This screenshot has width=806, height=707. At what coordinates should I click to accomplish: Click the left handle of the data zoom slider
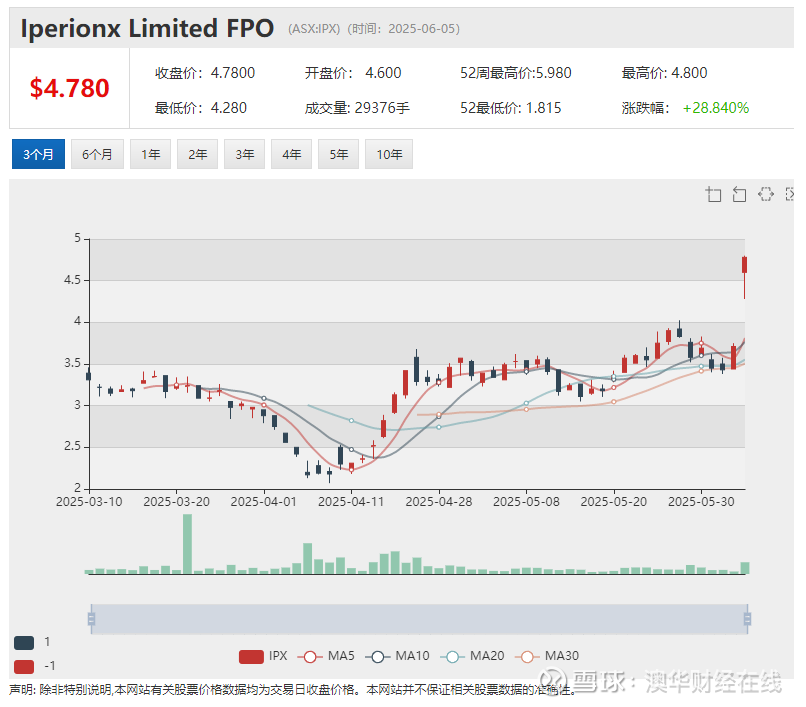tap(91, 619)
